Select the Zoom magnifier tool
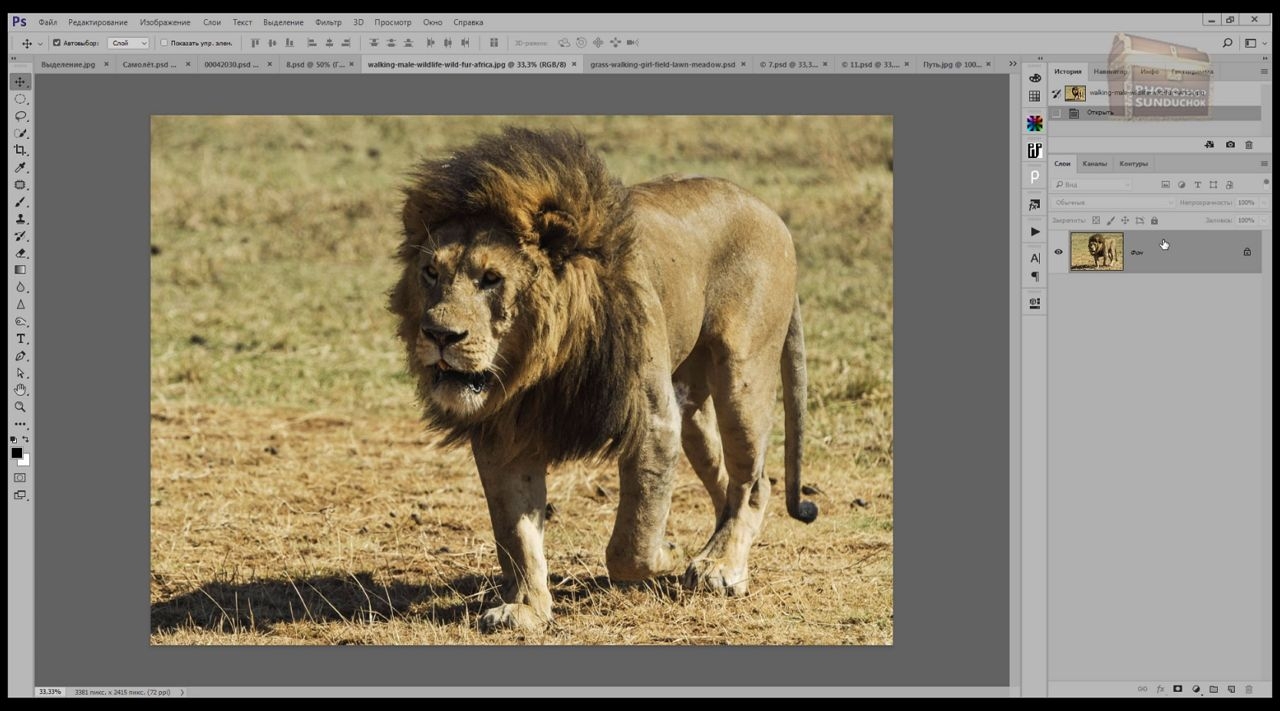Viewport: 1280px width, 711px height. [x=20, y=407]
